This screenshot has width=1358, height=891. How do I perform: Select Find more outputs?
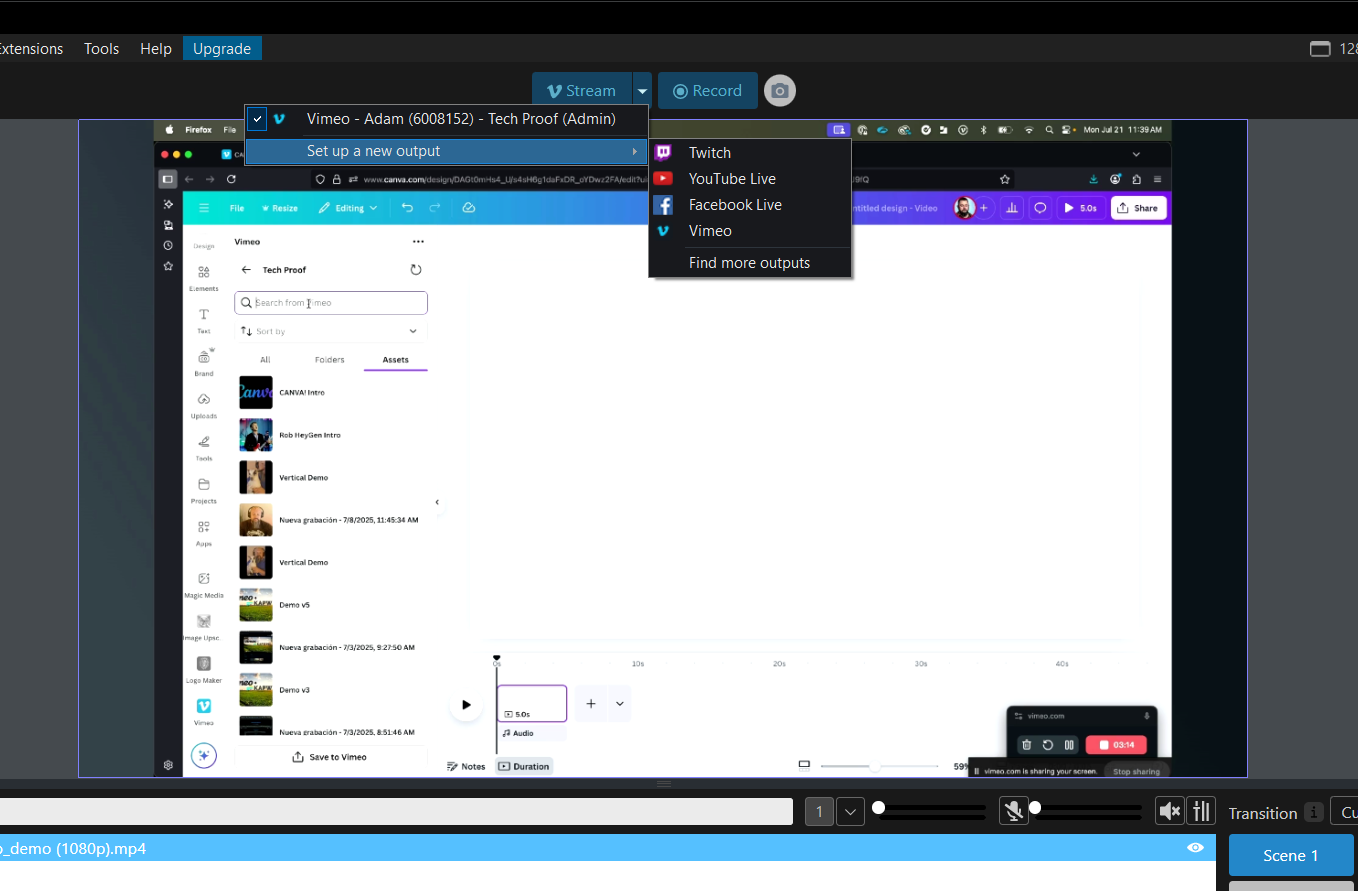(750, 263)
